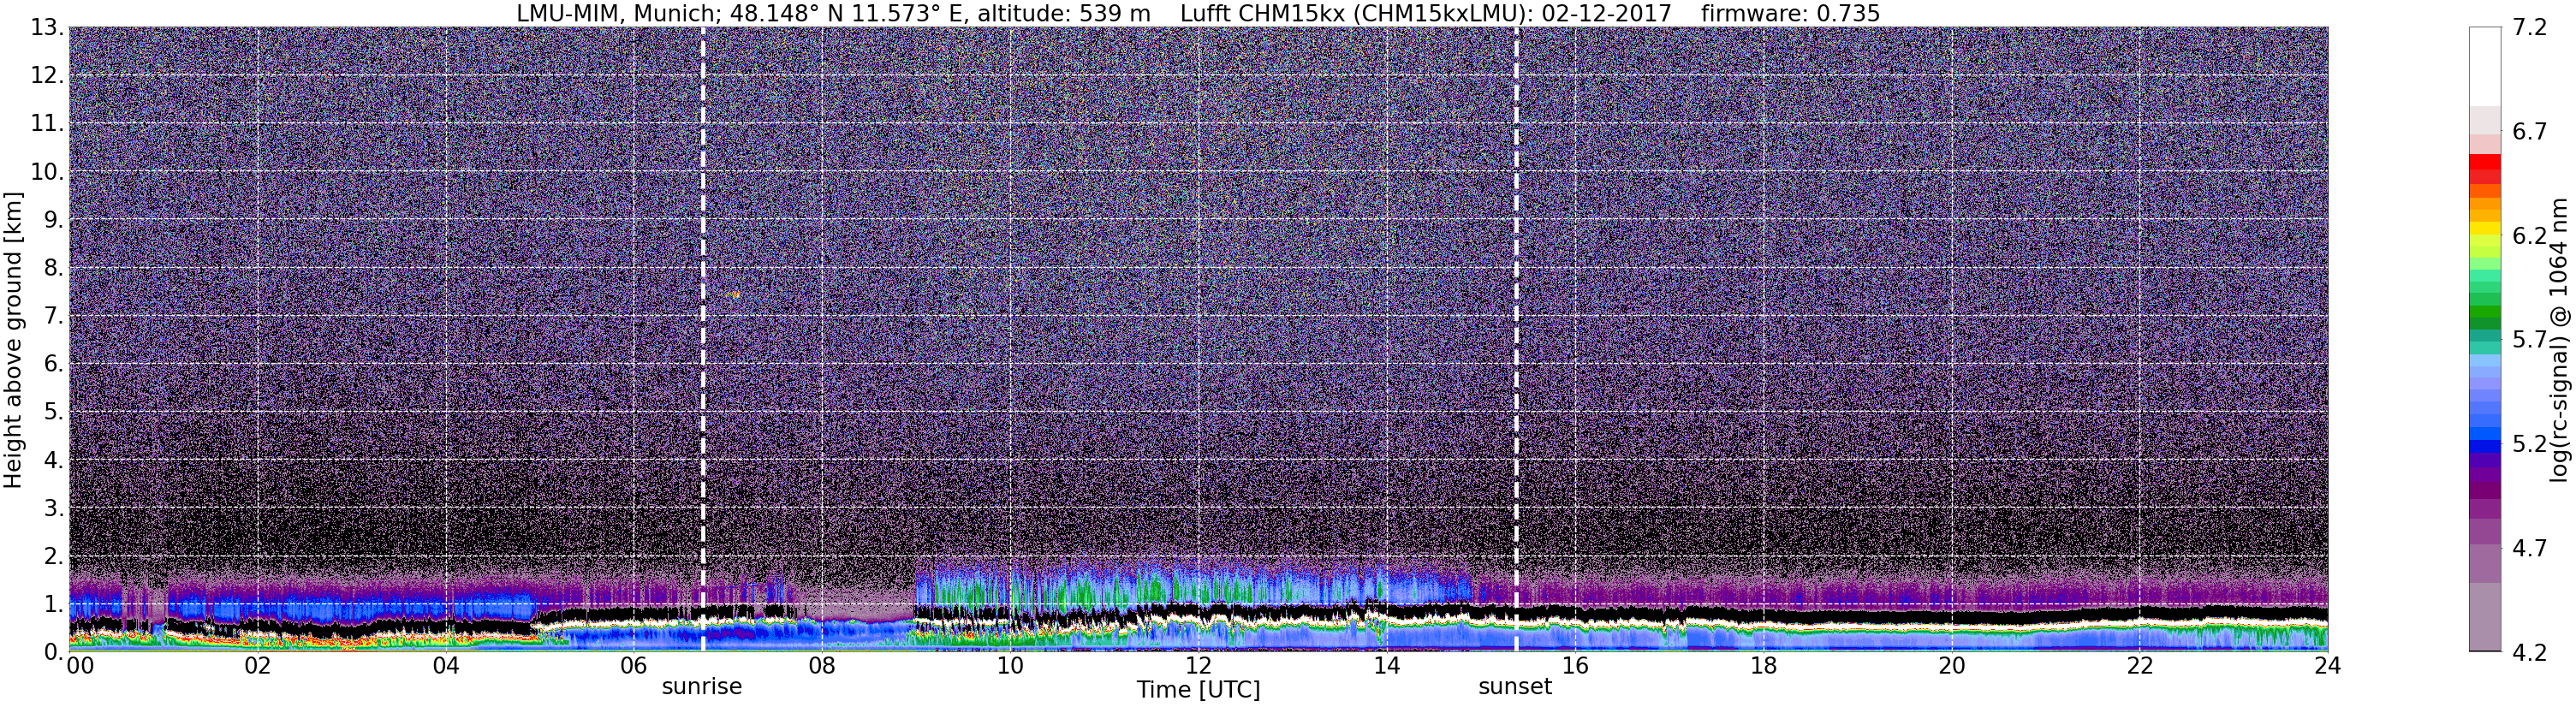Click the 24 time axis tick label
Image resolution: width=2576 pixels, height=707 pixels.
click(2327, 666)
